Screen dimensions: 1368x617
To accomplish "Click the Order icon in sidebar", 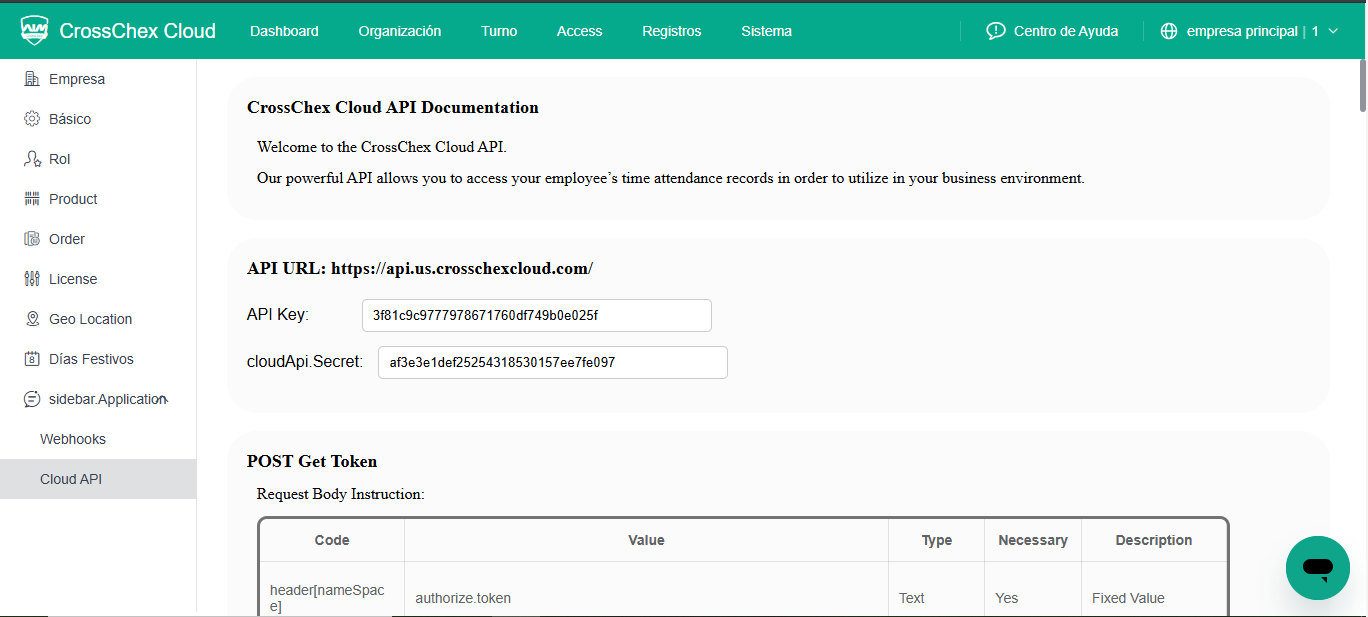I will tap(32, 239).
